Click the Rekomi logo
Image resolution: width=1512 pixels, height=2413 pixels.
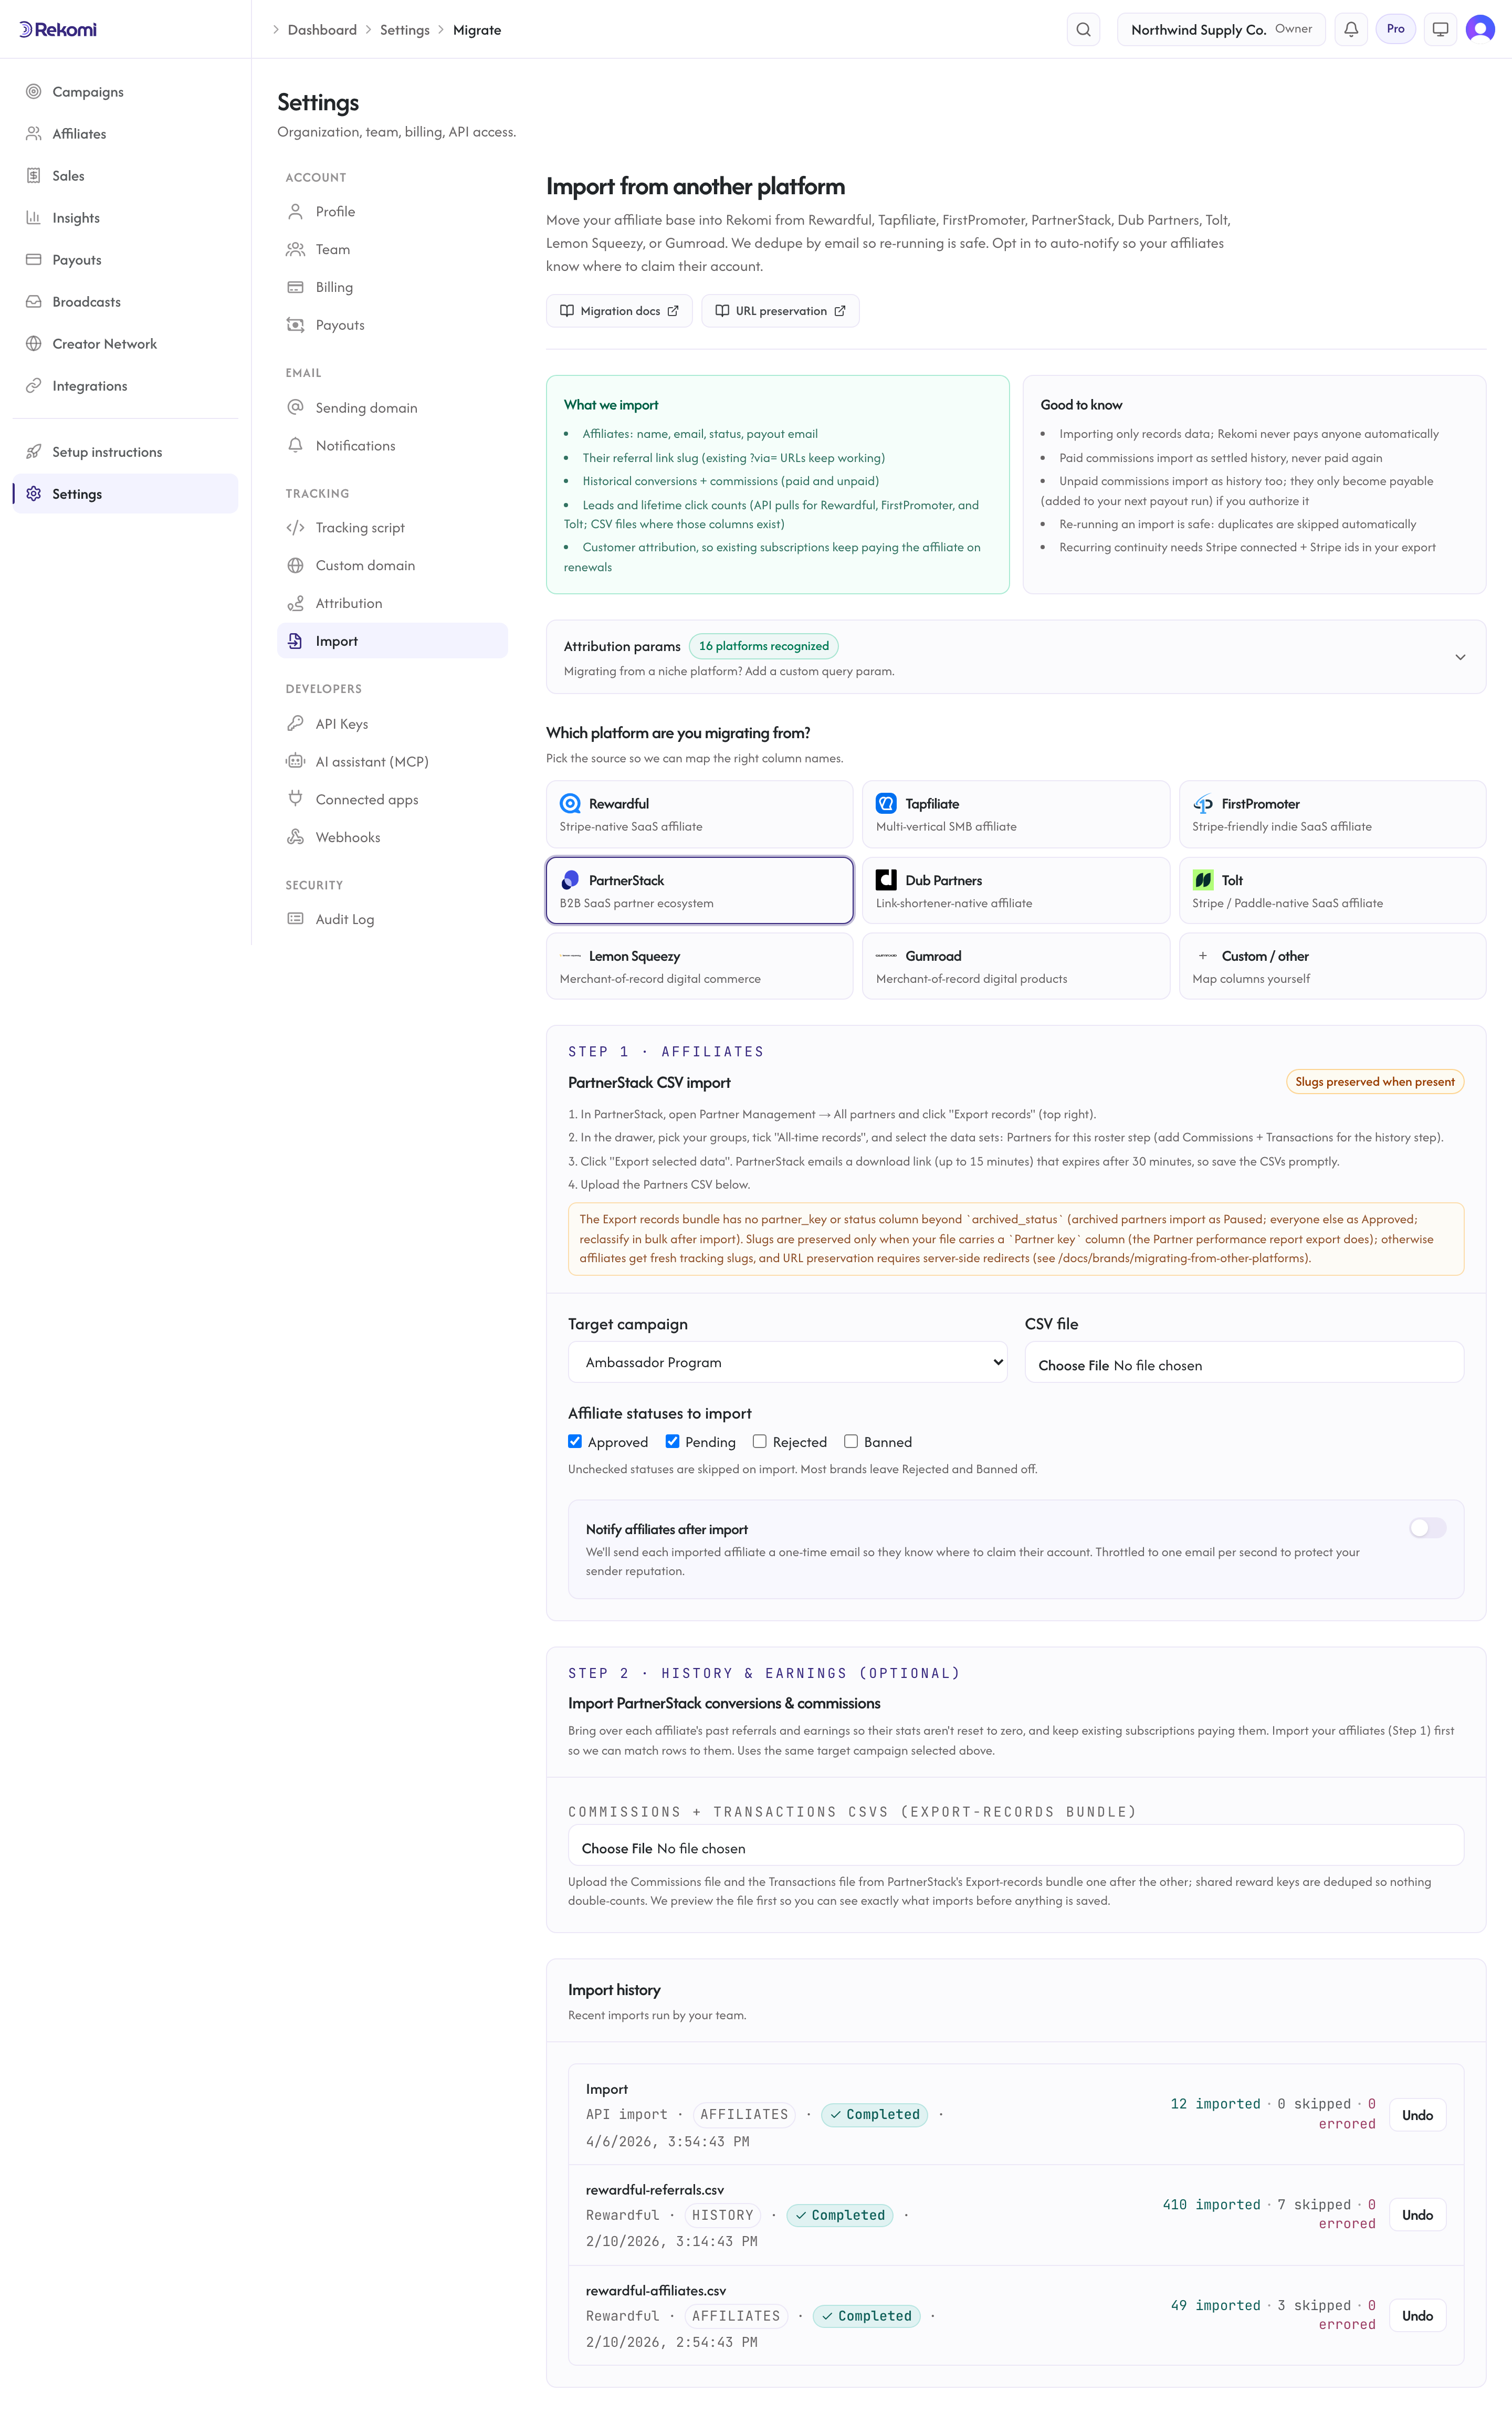[x=58, y=30]
